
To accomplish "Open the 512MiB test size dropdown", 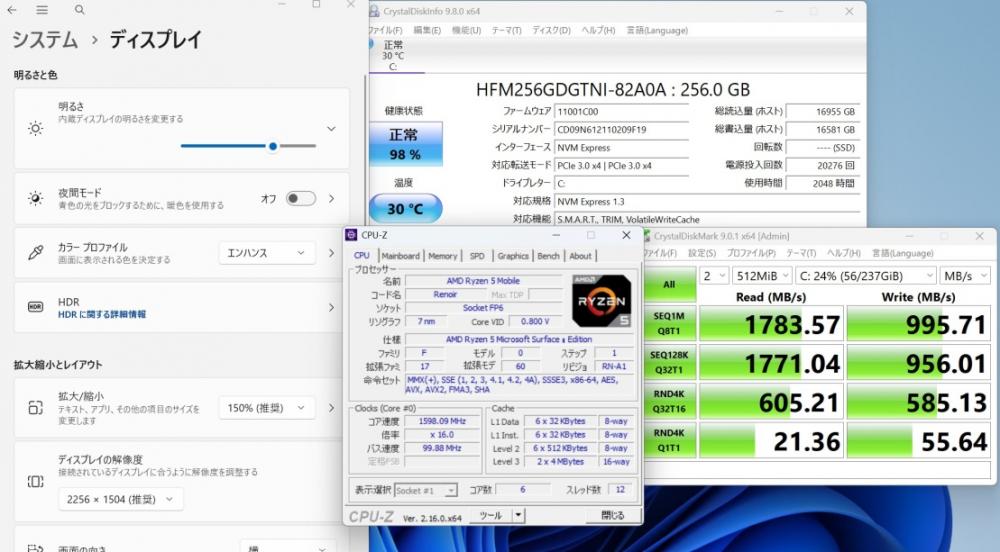I will [x=761, y=276].
